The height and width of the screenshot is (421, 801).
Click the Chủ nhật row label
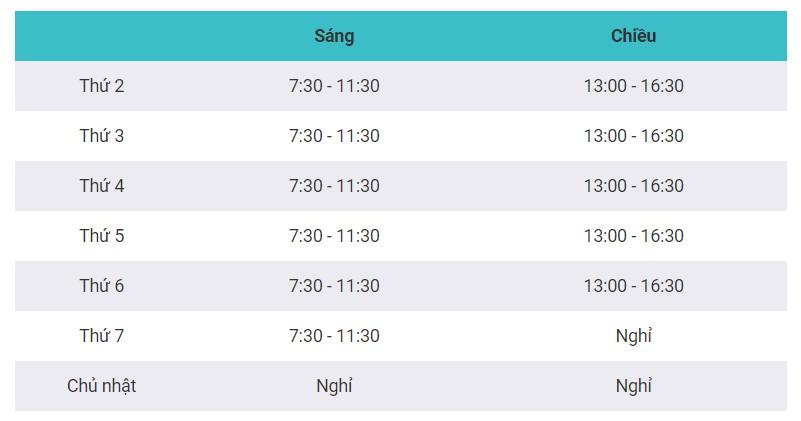tap(102, 386)
